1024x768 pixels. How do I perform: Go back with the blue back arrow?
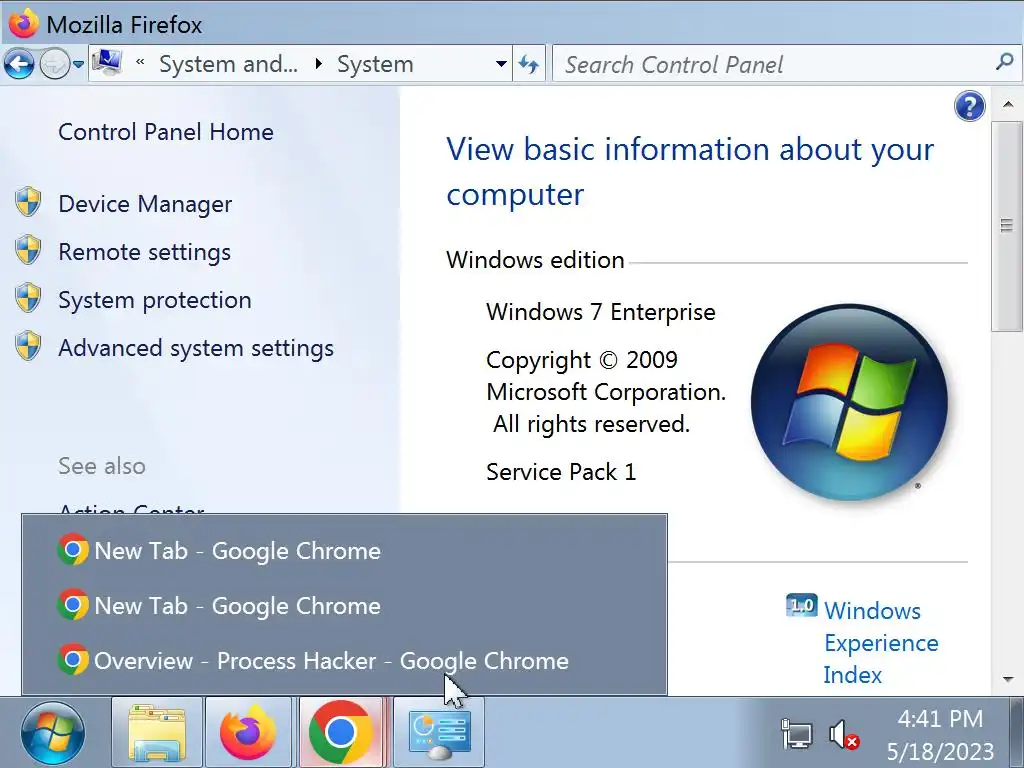click(18, 64)
